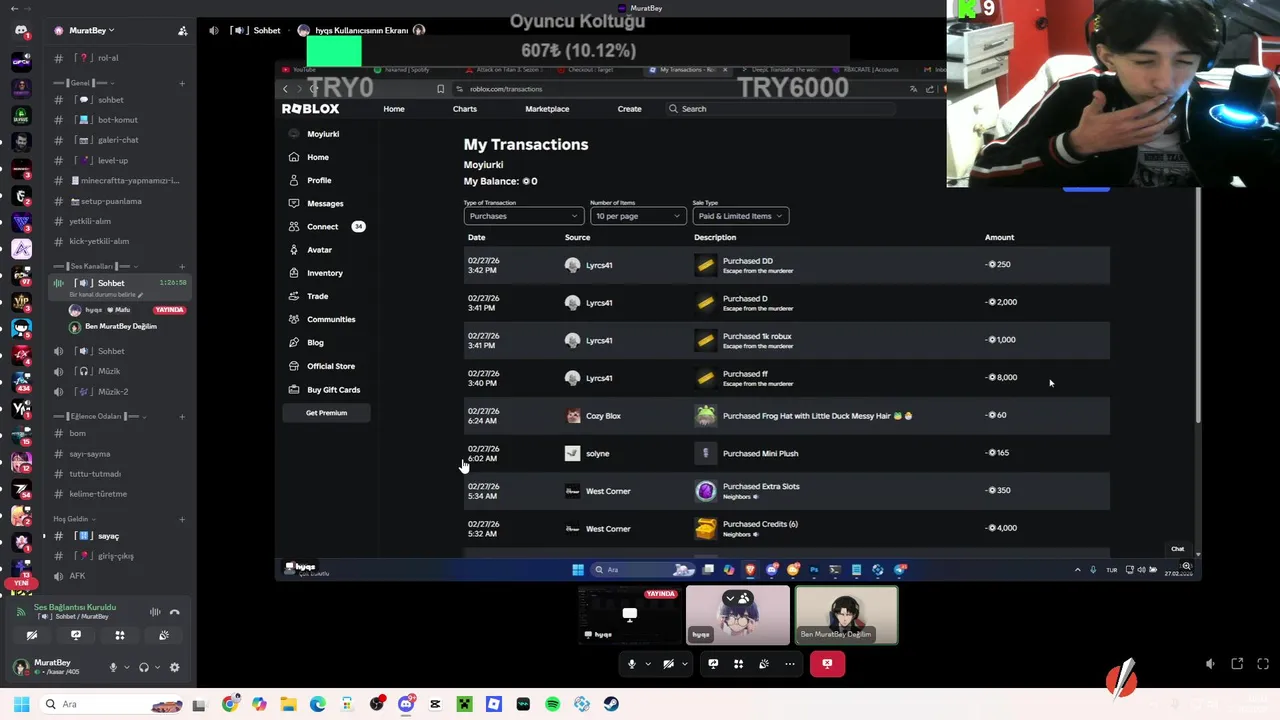The height and width of the screenshot is (720, 1280).
Task: Open Type of Transaction Purchases dropdown
Action: pos(523,216)
